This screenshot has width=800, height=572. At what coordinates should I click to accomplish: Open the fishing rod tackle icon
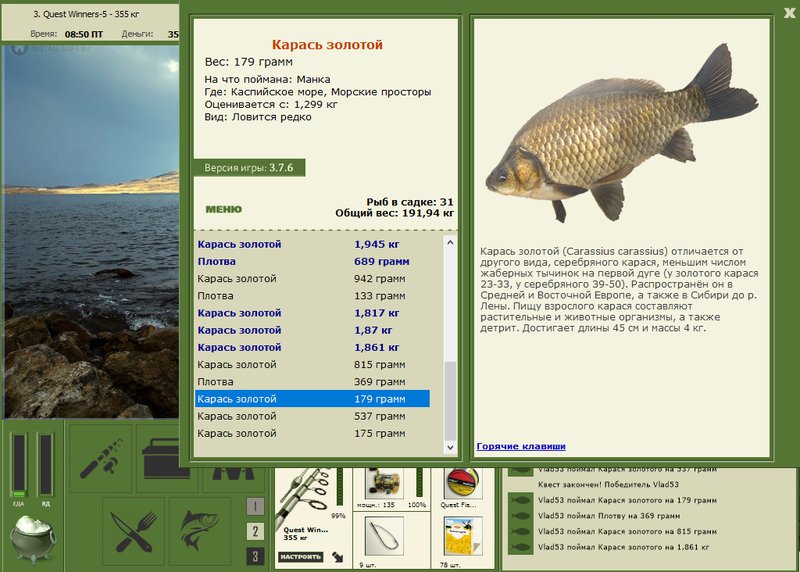pos(101,458)
